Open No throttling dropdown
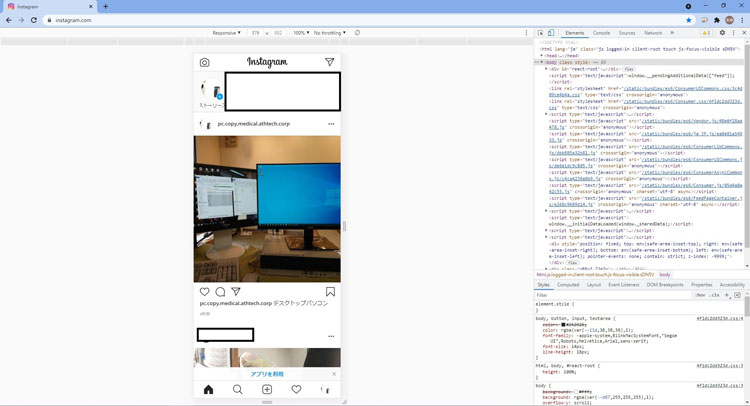Screen dimensions: 750x406 click(x=330, y=33)
